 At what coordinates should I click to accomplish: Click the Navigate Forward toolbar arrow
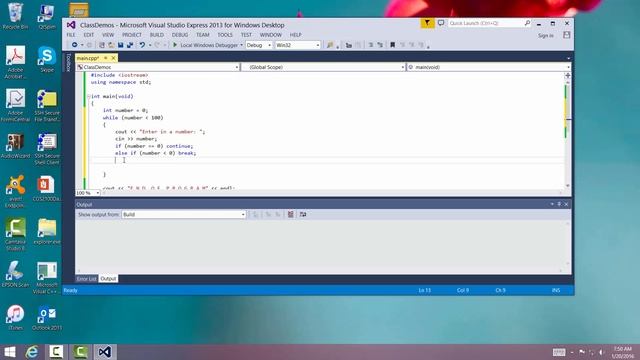point(89,45)
